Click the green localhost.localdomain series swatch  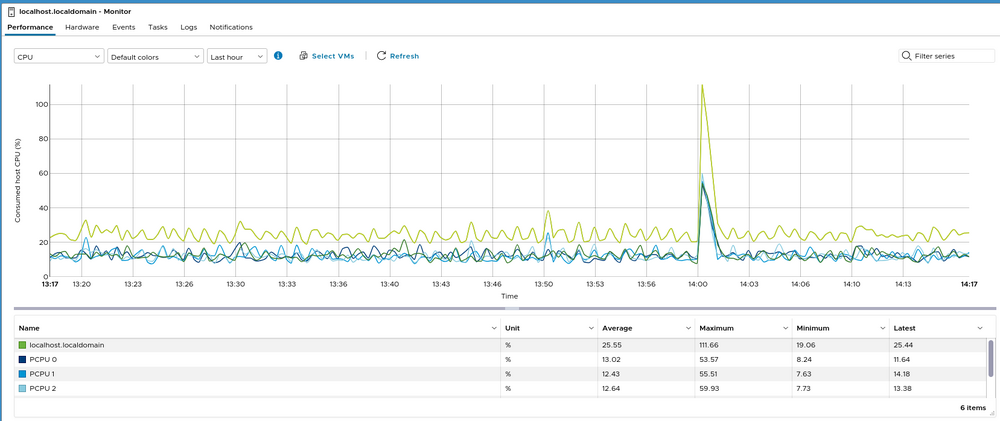(x=22, y=345)
